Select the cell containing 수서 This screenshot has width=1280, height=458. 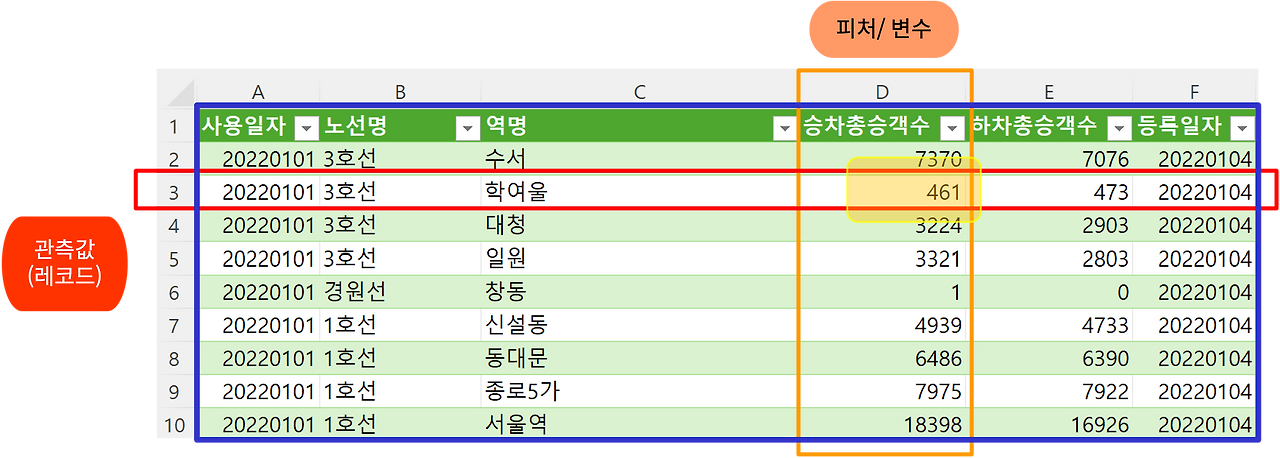click(x=639, y=159)
